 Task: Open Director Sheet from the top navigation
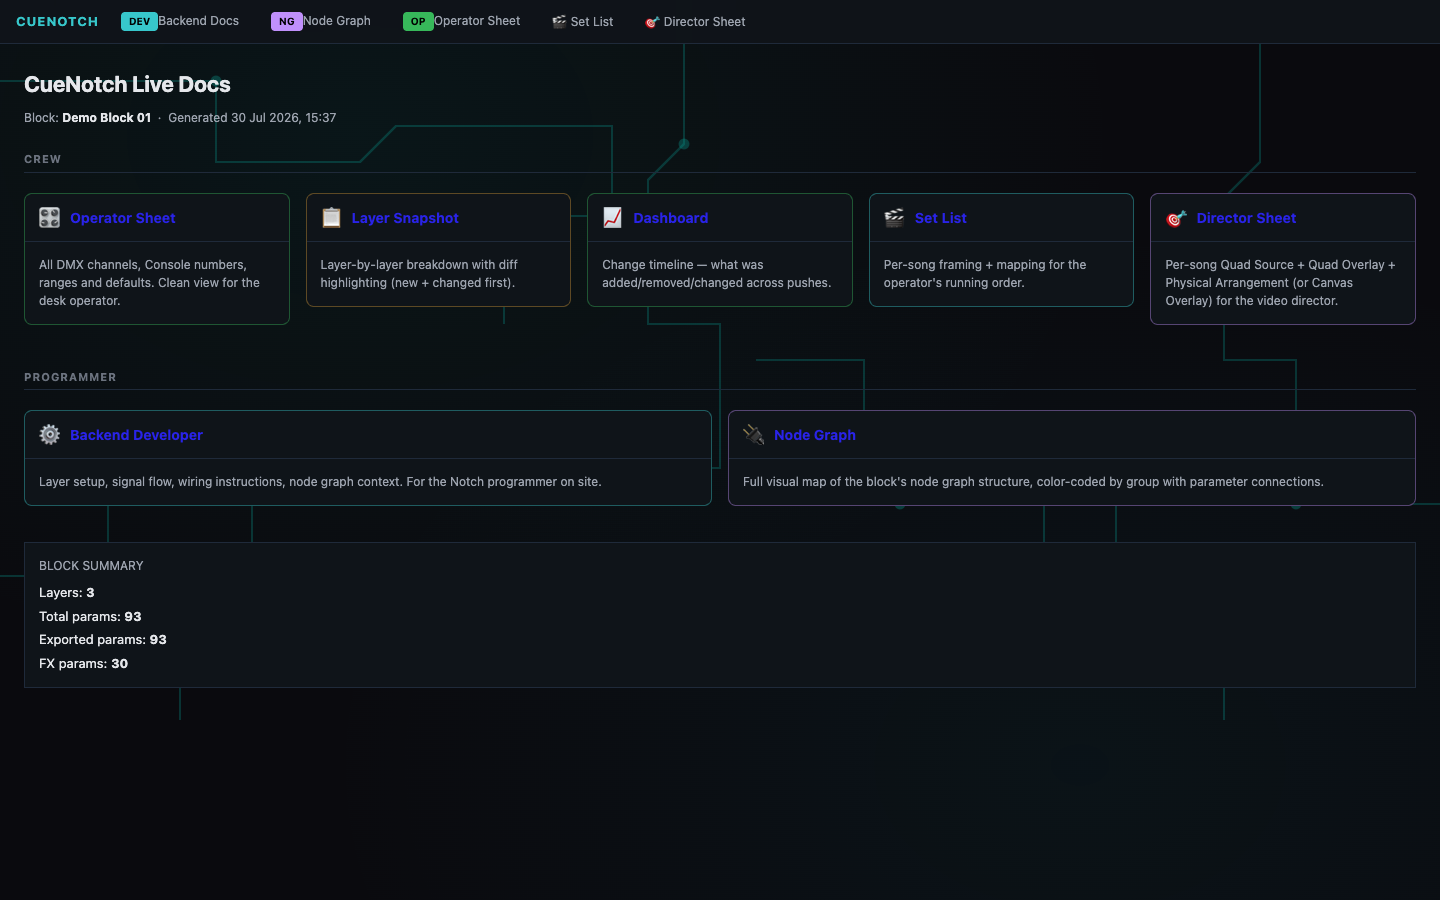[704, 22]
